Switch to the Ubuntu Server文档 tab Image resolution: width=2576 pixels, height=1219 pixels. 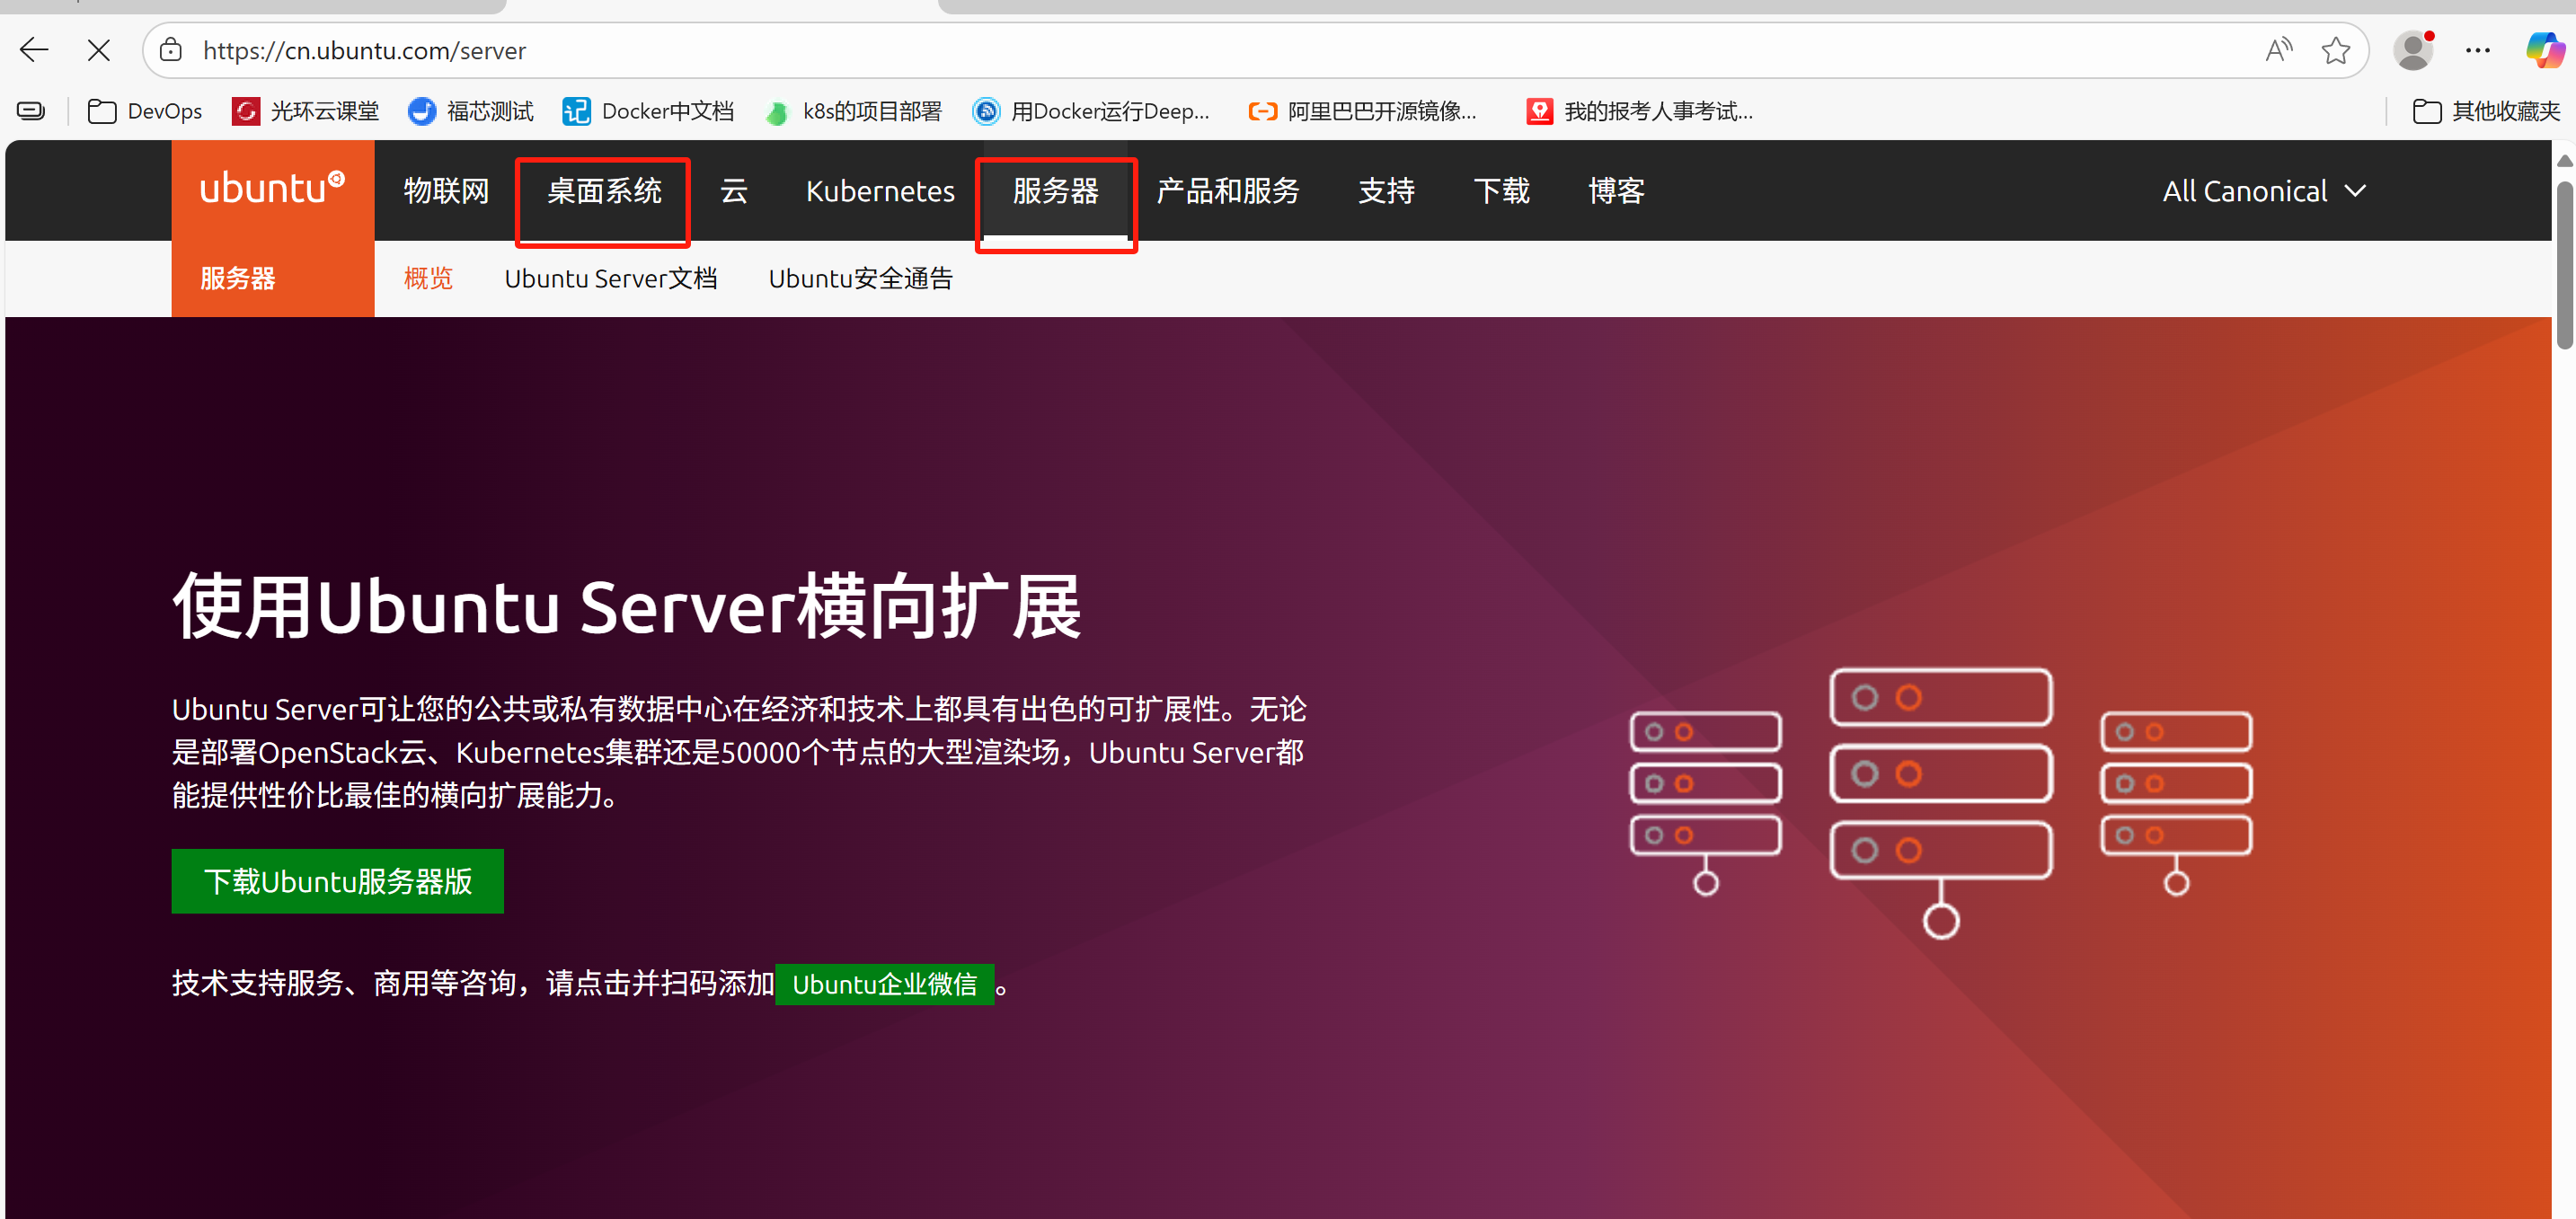click(x=611, y=278)
